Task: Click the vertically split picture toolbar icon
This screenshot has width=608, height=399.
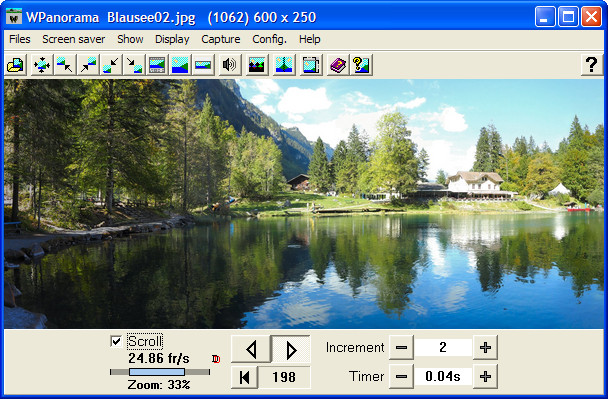Action: pos(283,64)
